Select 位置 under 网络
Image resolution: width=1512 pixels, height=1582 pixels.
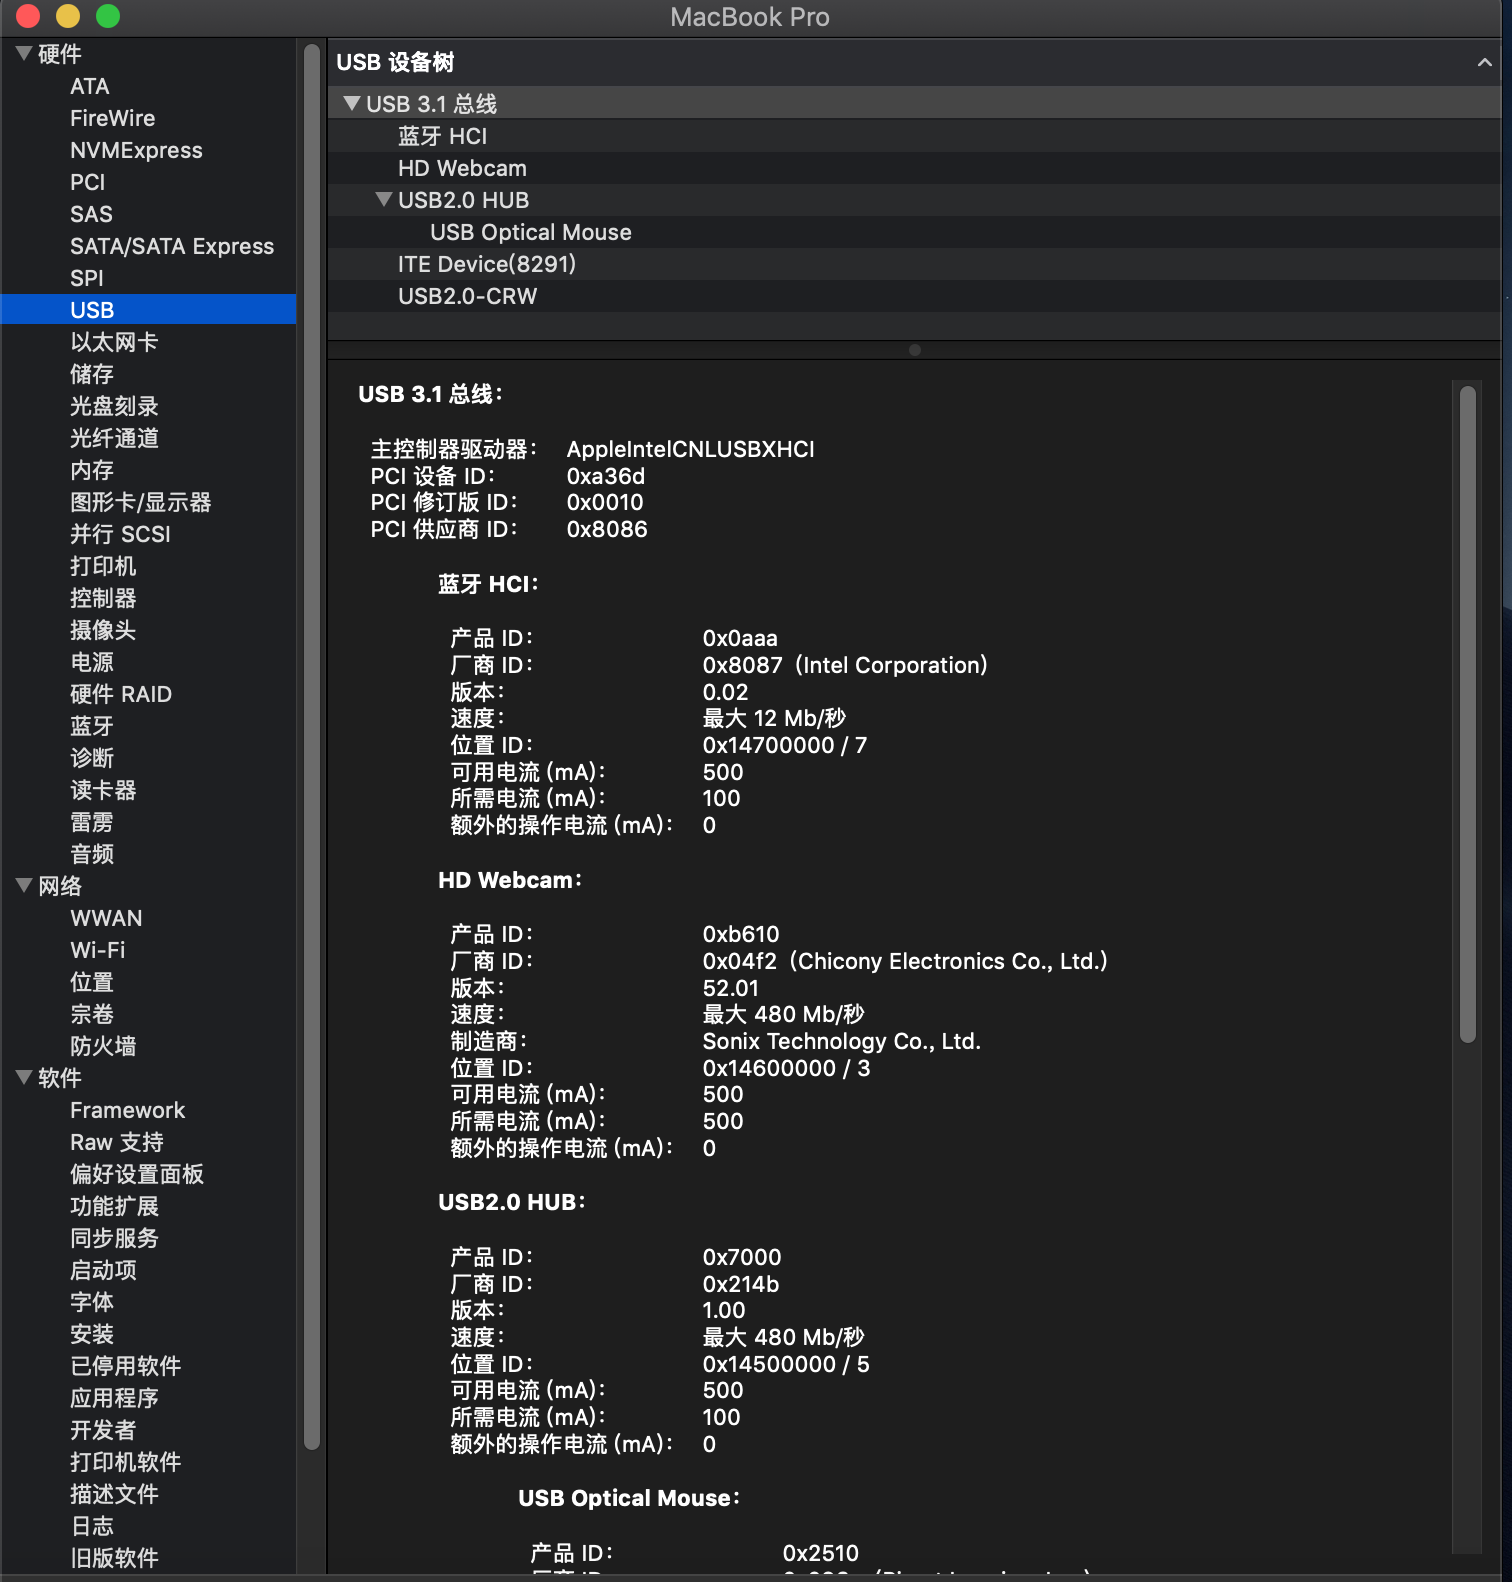click(x=92, y=982)
